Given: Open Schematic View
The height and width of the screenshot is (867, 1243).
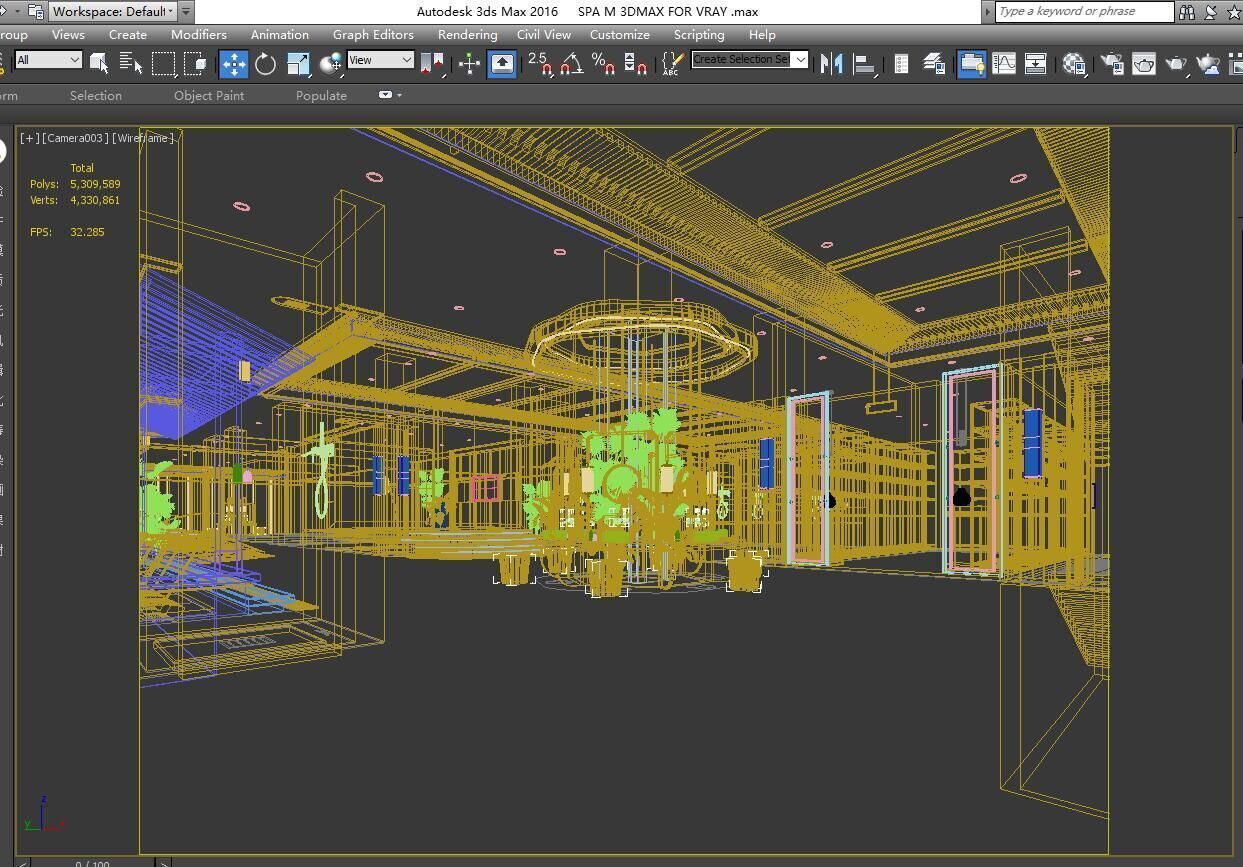Looking at the screenshot, I should pyautogui.click(x=1035, y=63).
